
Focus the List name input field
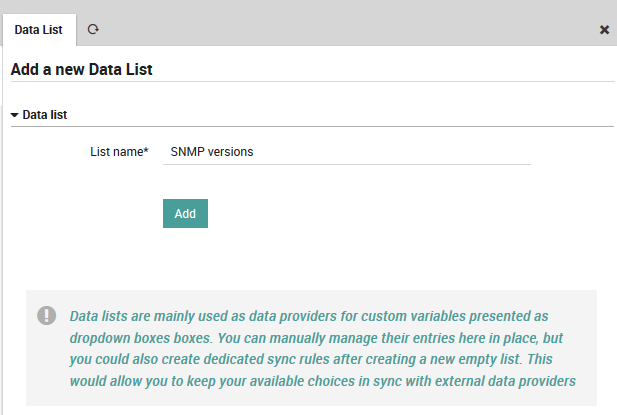(346, 152)
